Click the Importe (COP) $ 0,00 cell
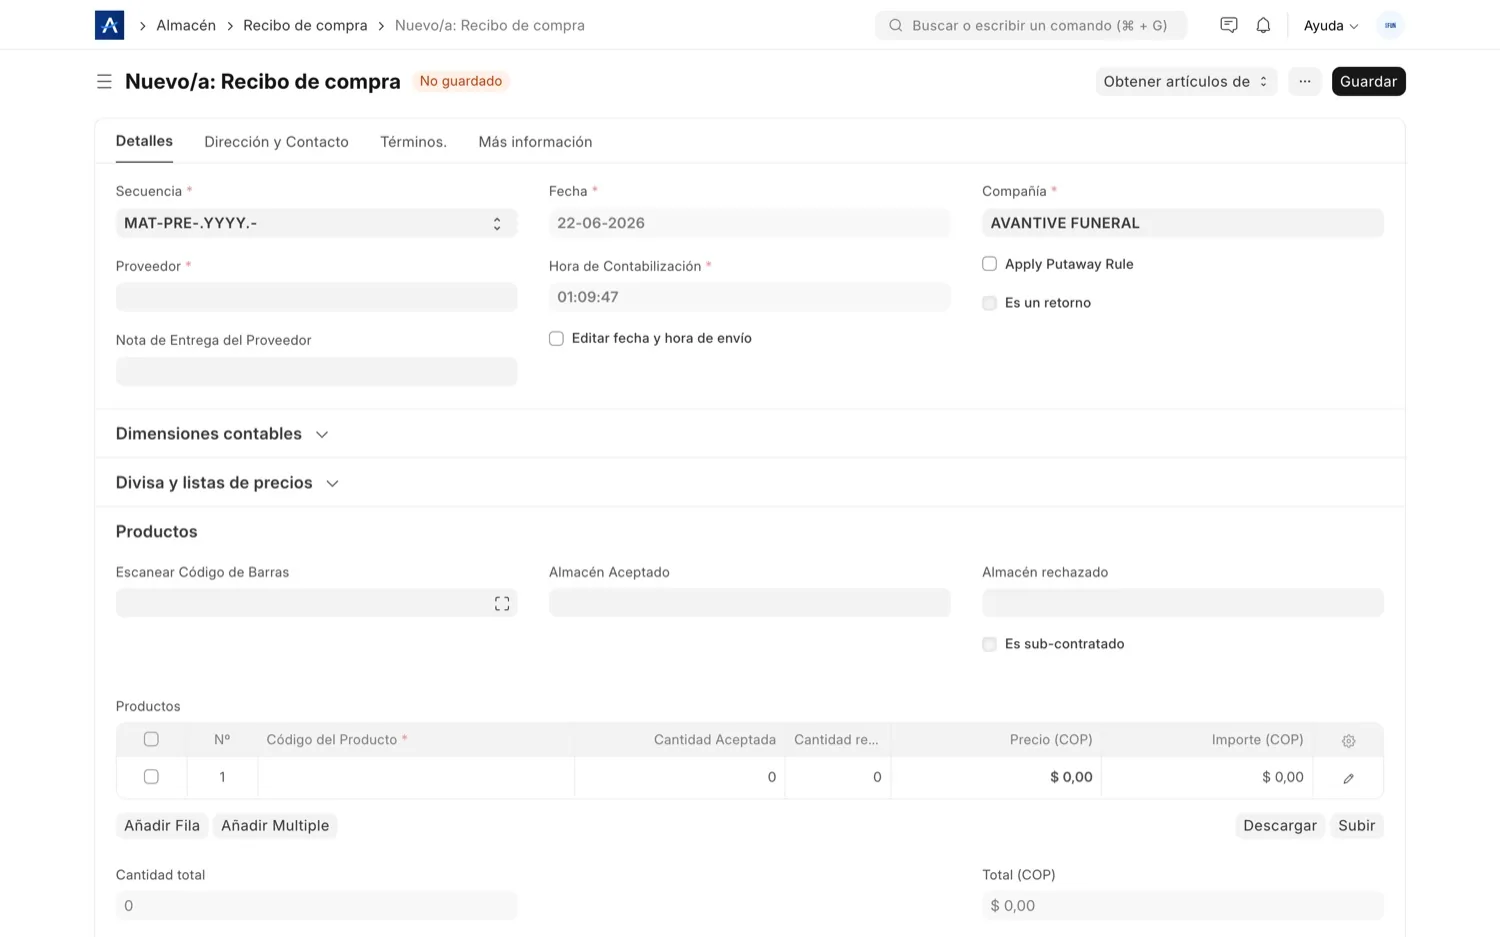The height and width of the screenshot is (937, 1500). pyautogui.click(x=1207, y=777)
